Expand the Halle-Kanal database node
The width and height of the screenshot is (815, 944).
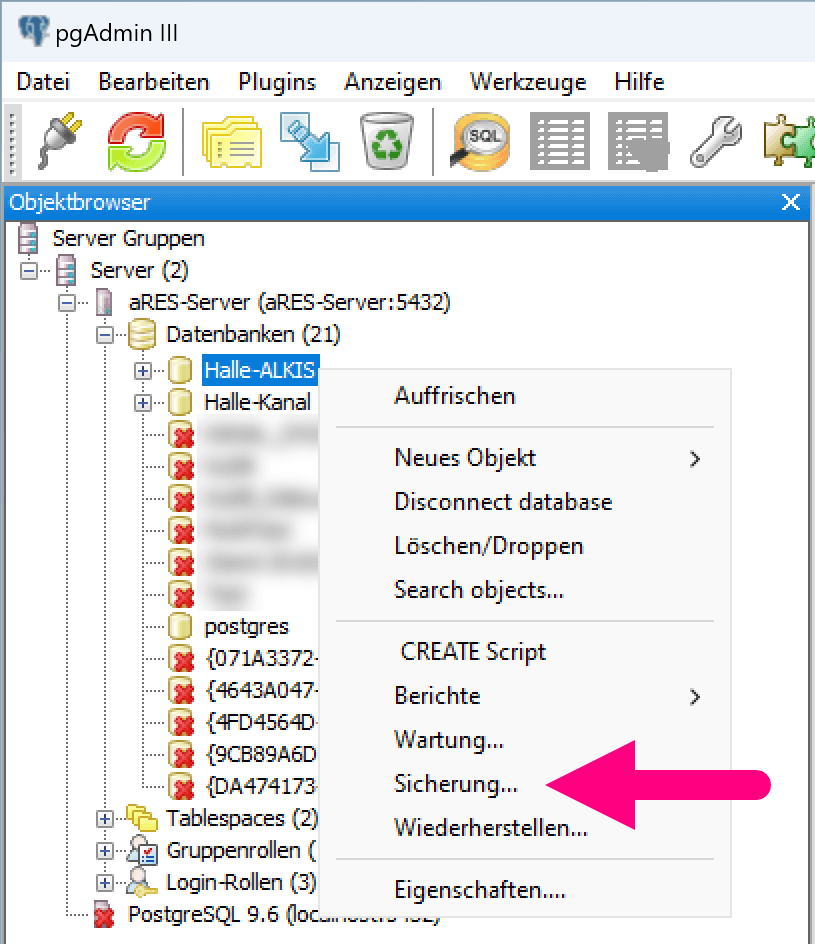[x=143, y=403]
